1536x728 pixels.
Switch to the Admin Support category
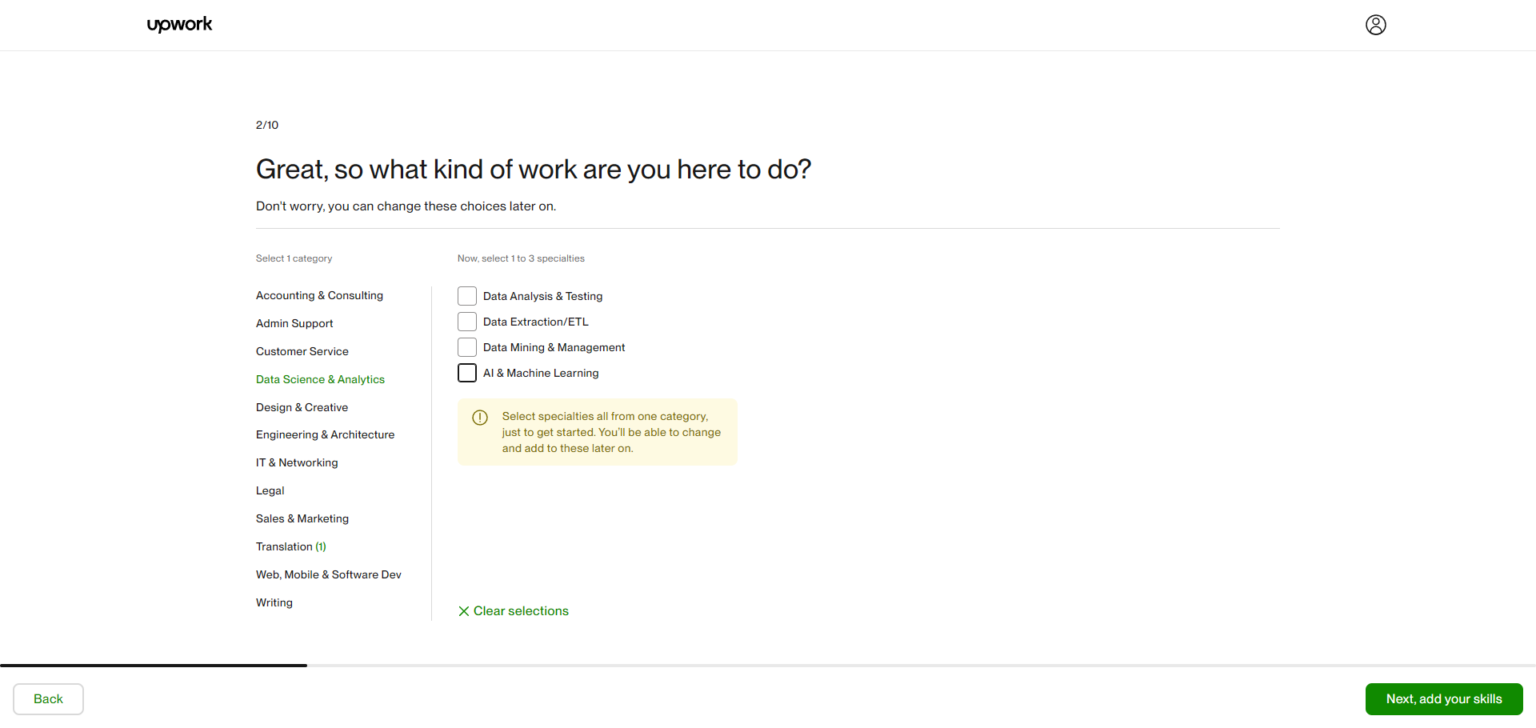294,323
